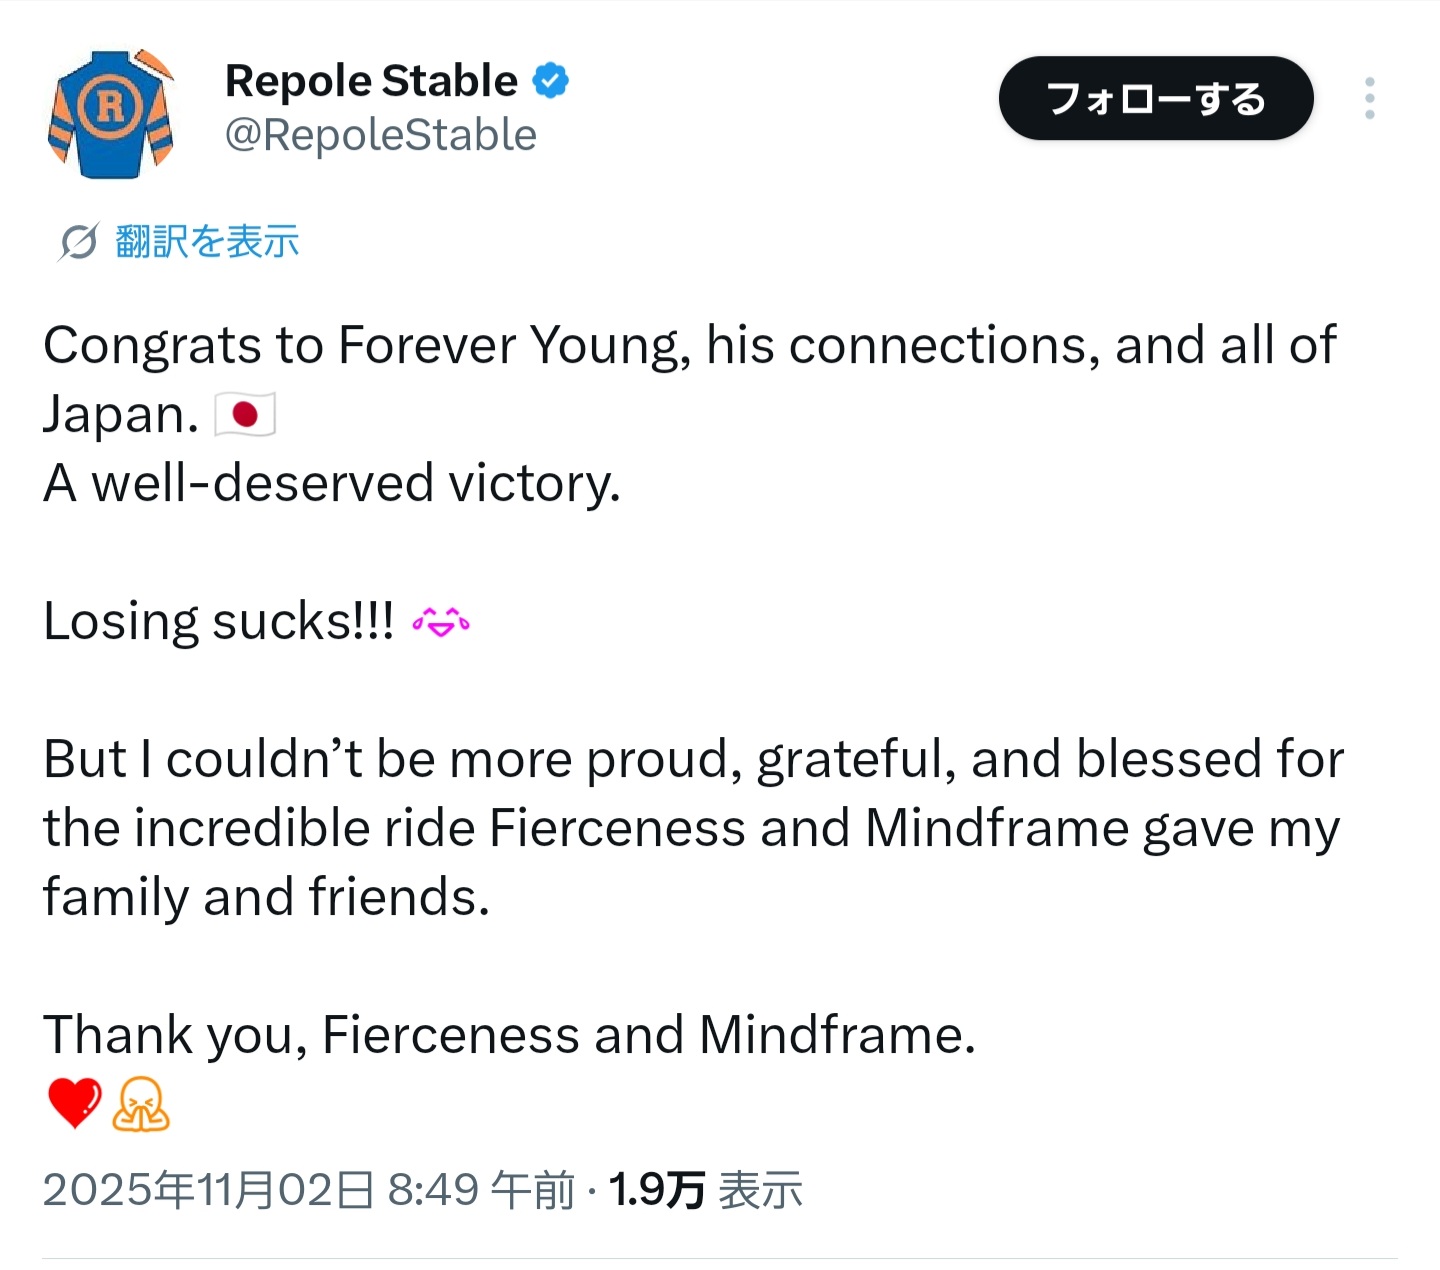Open the @RepoleStable handle link

381,135
